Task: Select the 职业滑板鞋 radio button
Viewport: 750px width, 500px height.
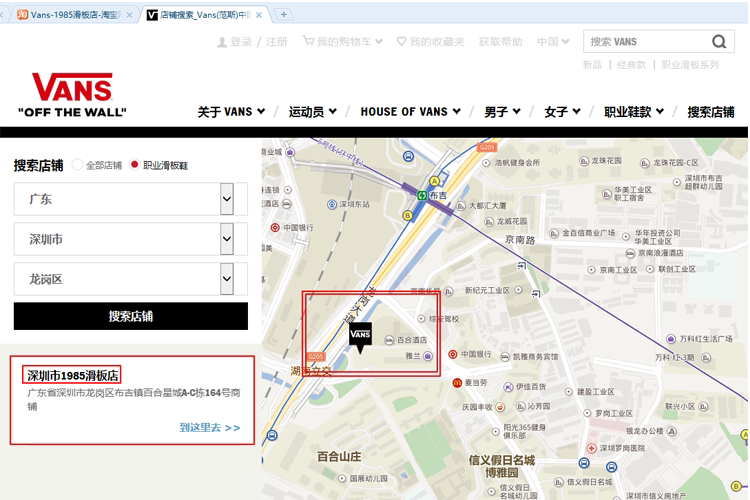Action: pyautogui.click(x=134, y=165)
